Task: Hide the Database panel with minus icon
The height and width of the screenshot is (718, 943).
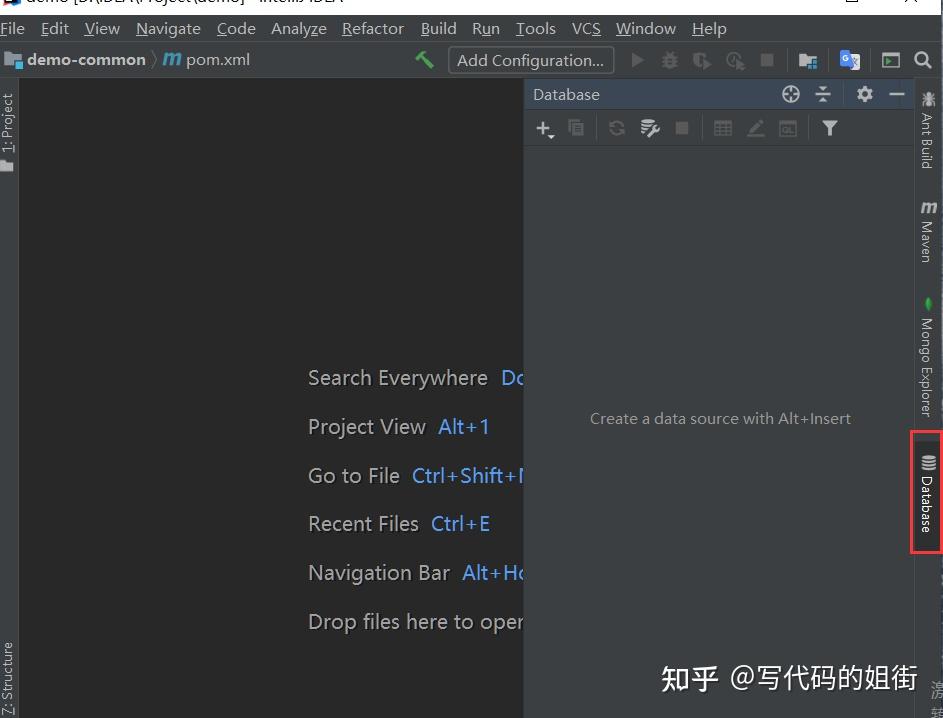Action: [x=897, y=94]
